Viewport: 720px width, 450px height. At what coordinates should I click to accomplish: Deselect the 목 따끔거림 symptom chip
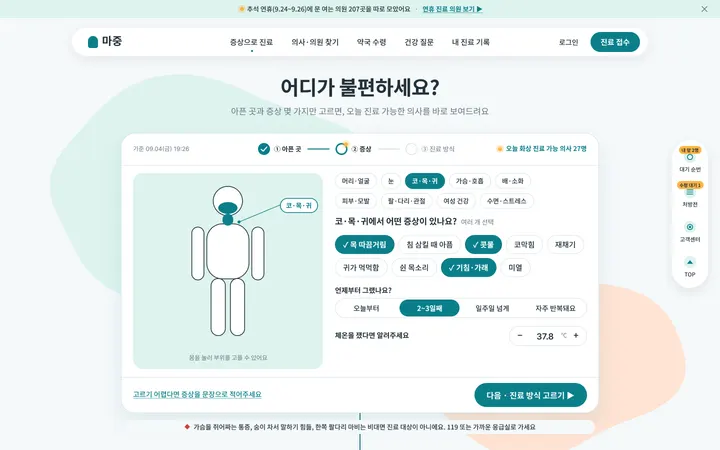click(x=365, y=245)
